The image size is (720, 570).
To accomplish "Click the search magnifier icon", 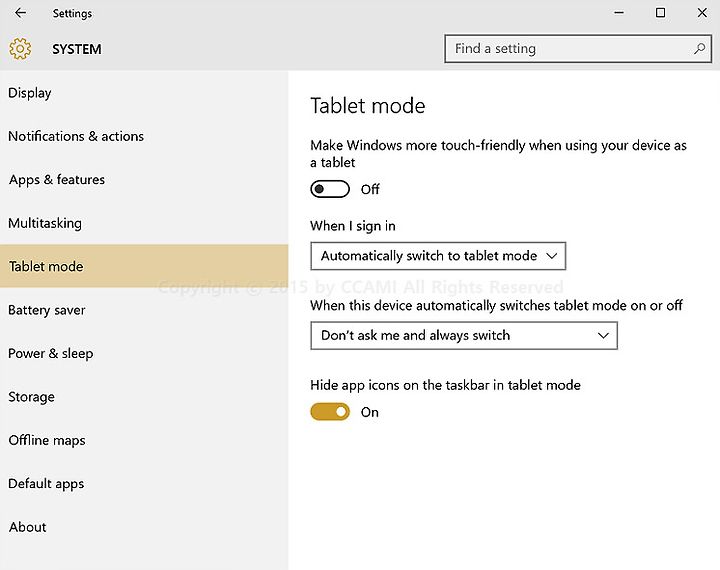I will pos(699,48).
